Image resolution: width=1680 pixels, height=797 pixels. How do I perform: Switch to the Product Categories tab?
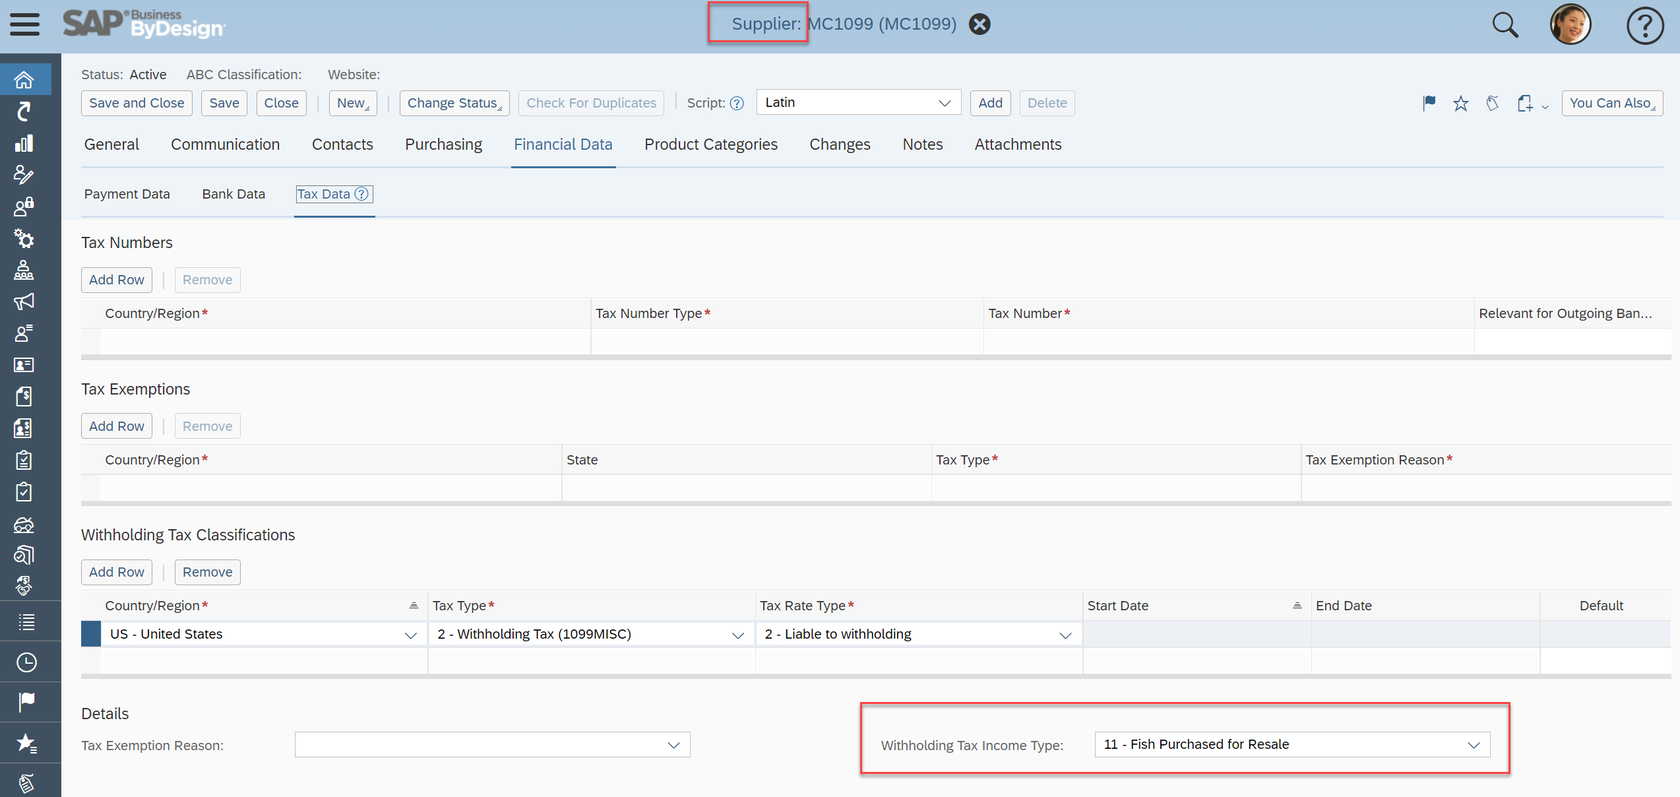pyautogui.click(x=711, y=144)
